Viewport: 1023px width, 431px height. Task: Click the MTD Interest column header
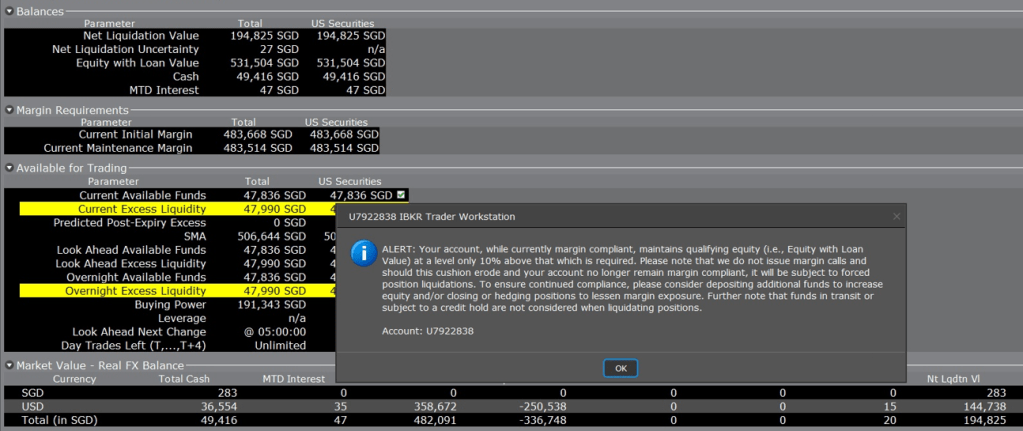click(x=294, y=379)
